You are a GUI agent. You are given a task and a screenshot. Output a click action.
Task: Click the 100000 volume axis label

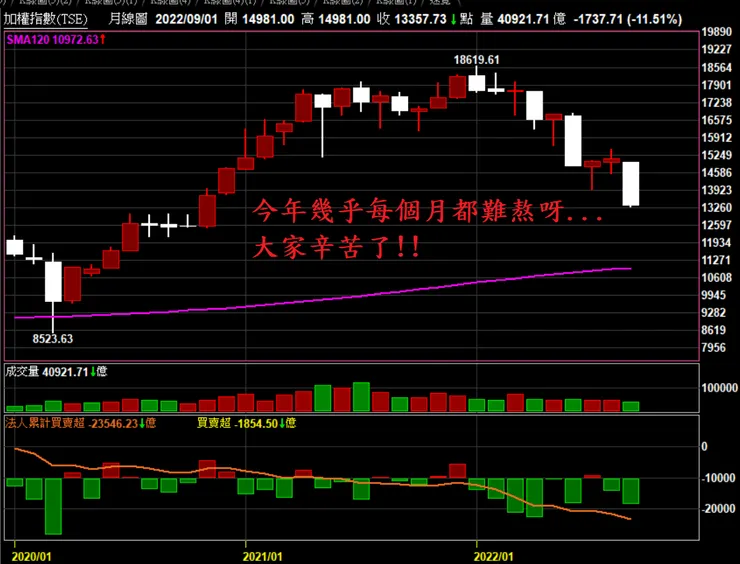(x=719, y=388)
